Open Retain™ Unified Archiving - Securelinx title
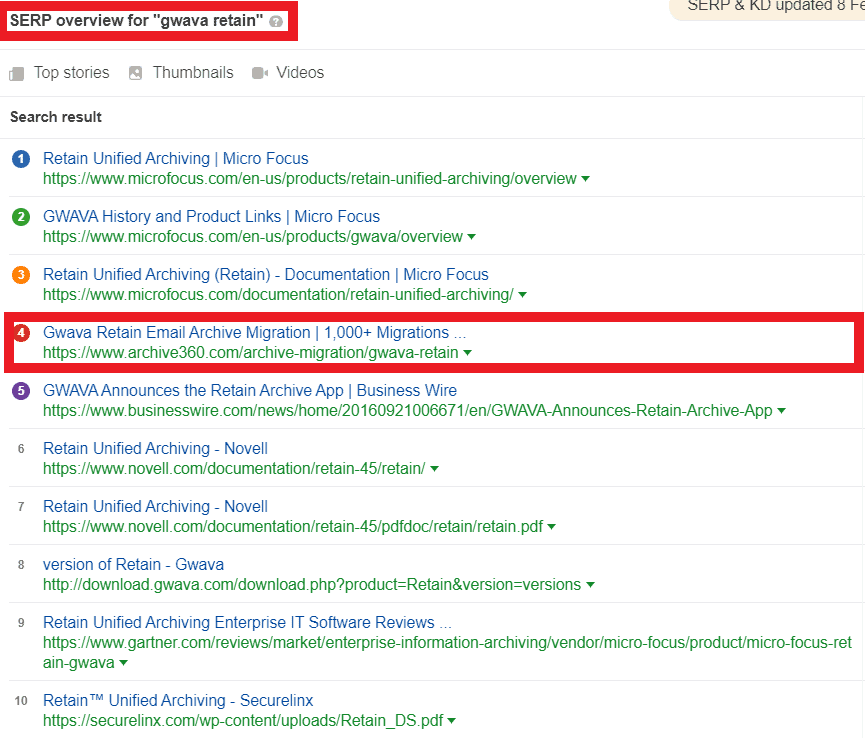865x742 pixels. [x=178, y=700]
